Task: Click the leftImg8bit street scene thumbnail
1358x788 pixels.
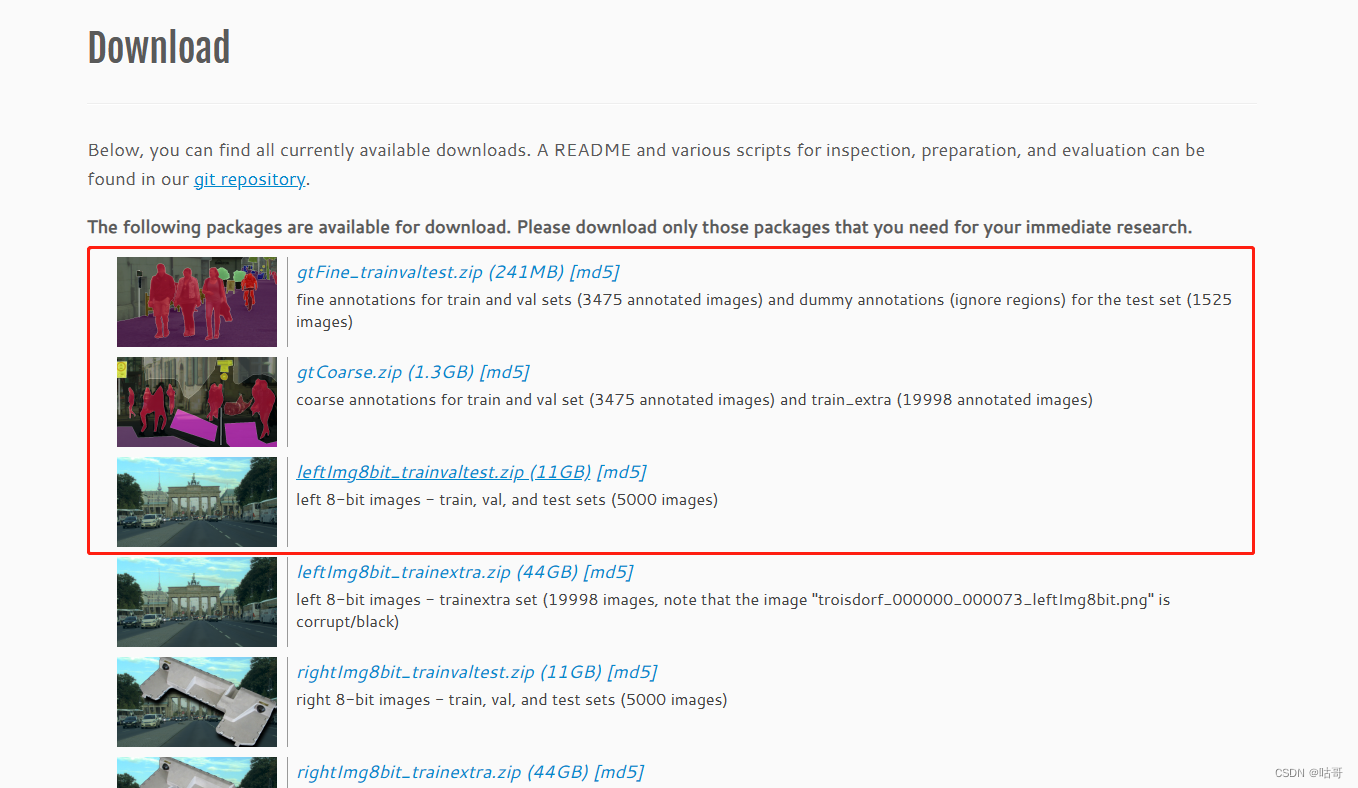Action: 196,502
